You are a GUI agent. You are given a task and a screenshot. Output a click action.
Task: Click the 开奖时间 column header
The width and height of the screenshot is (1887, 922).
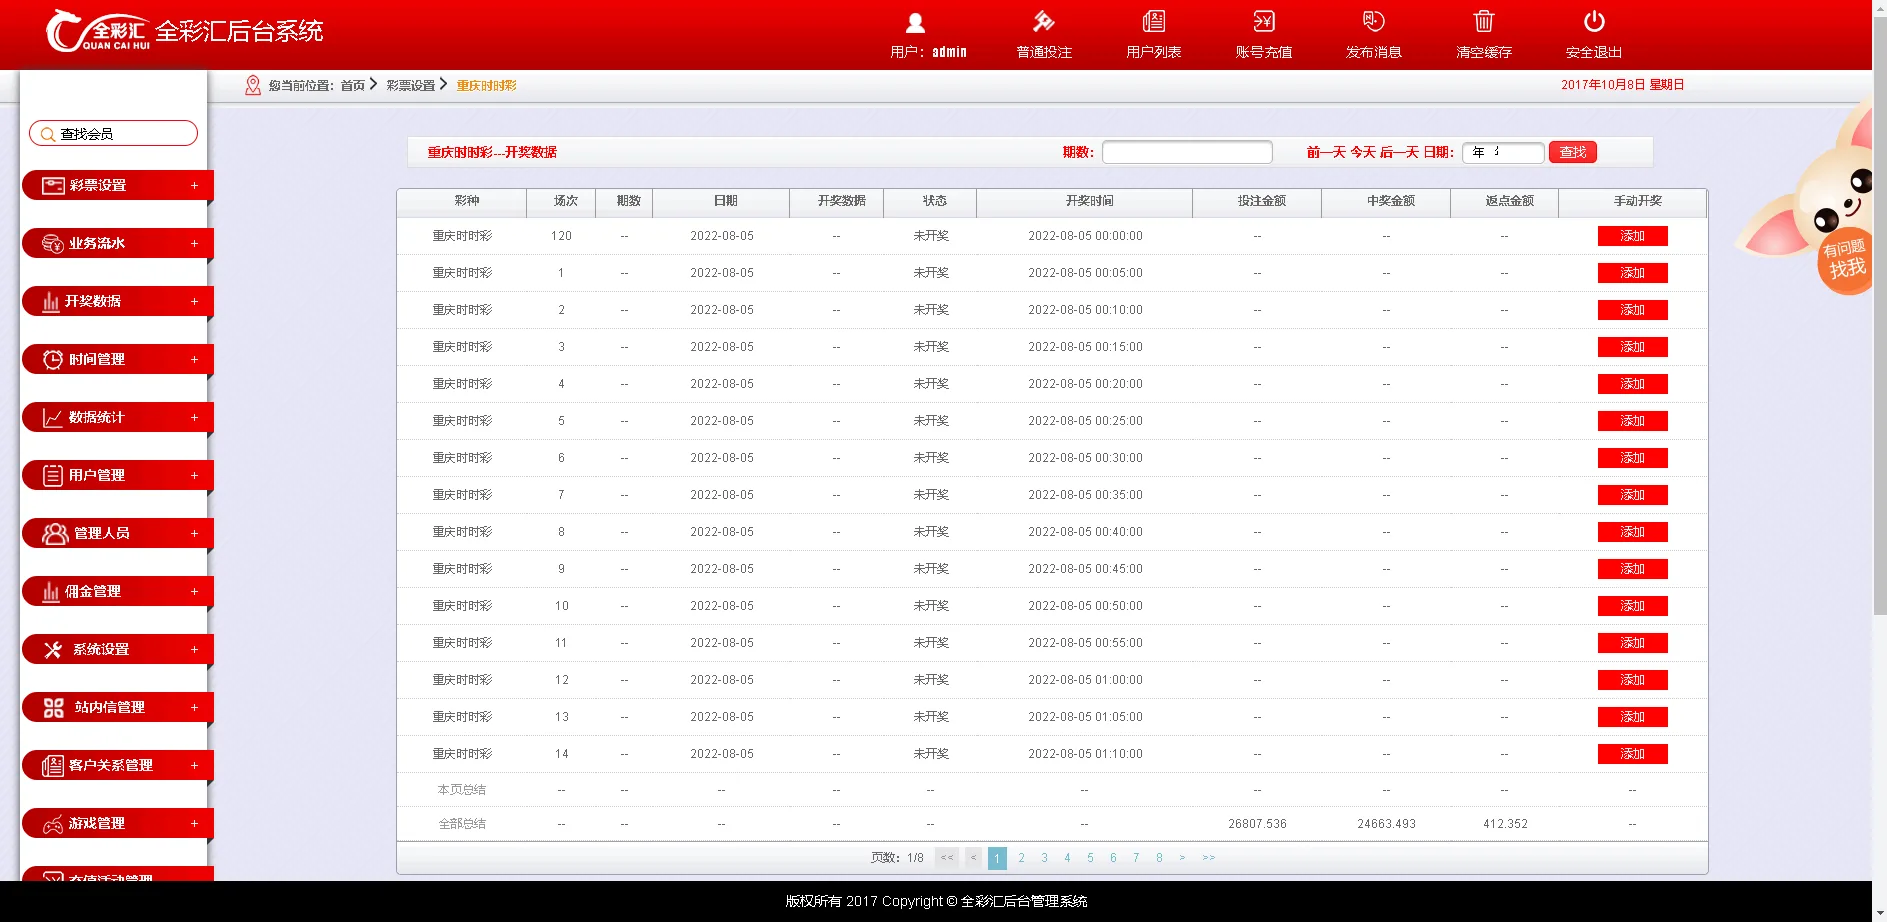(1089, 201)
